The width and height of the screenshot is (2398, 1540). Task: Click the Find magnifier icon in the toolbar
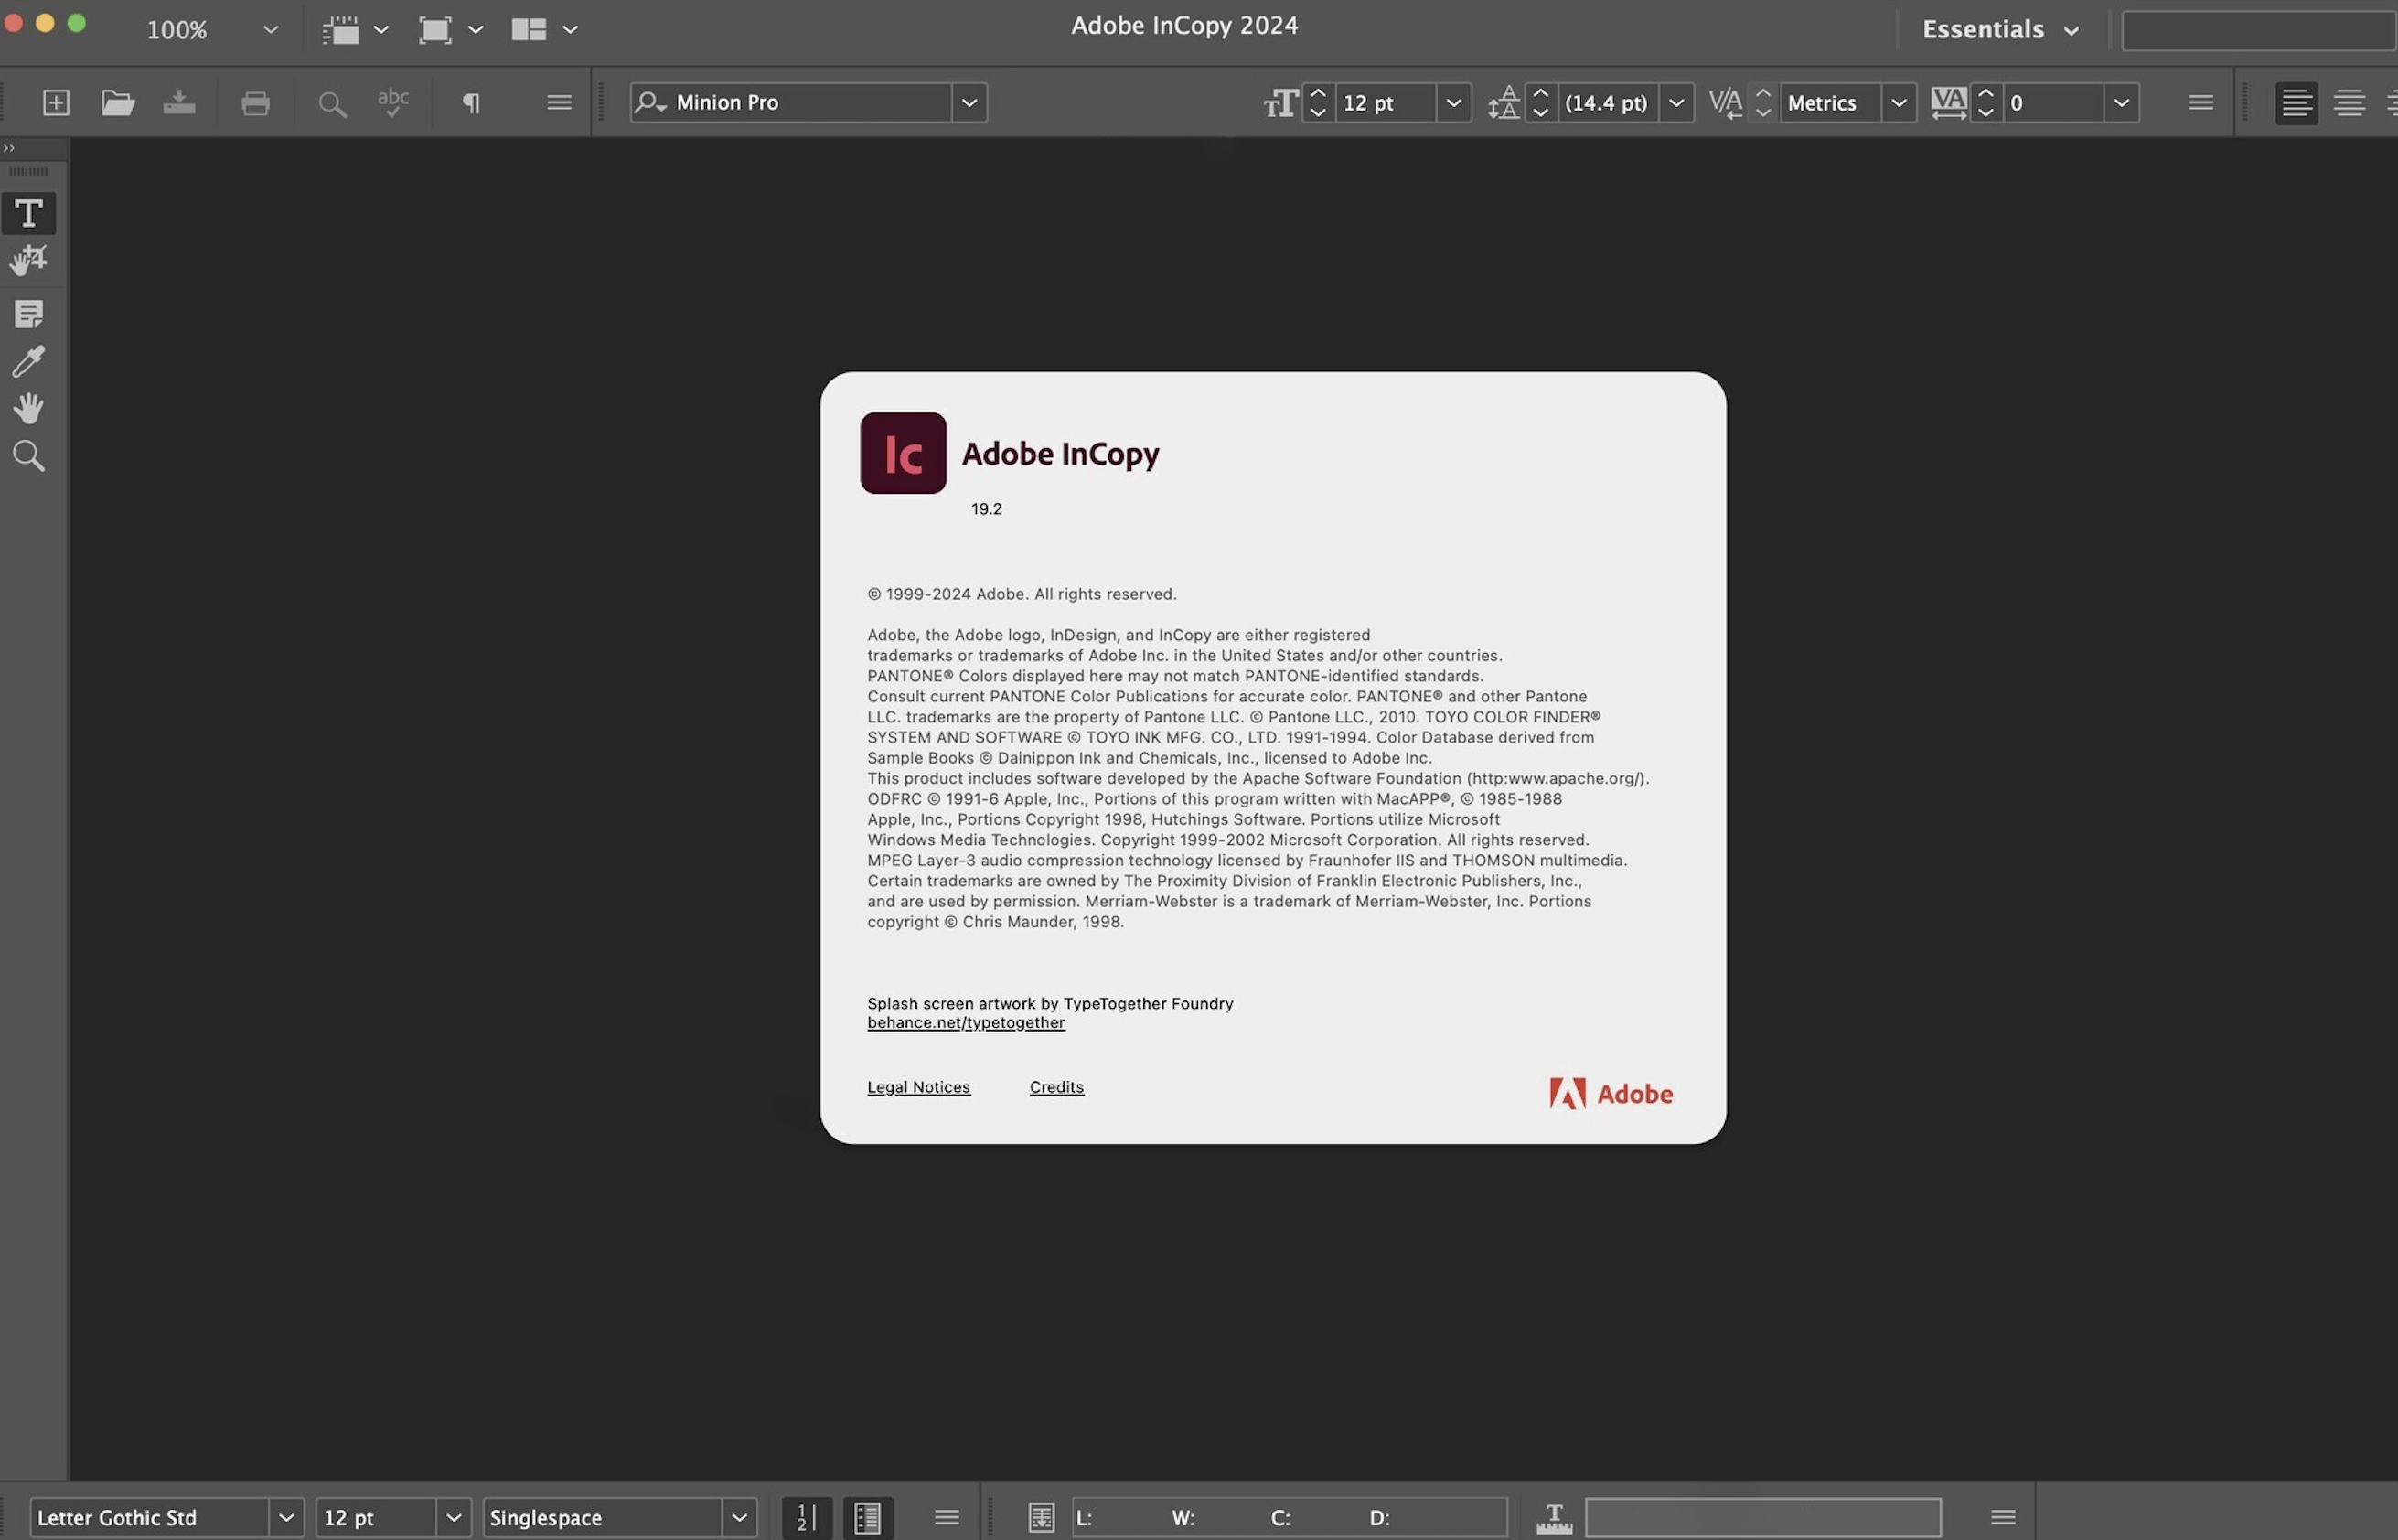pos(332,103)
